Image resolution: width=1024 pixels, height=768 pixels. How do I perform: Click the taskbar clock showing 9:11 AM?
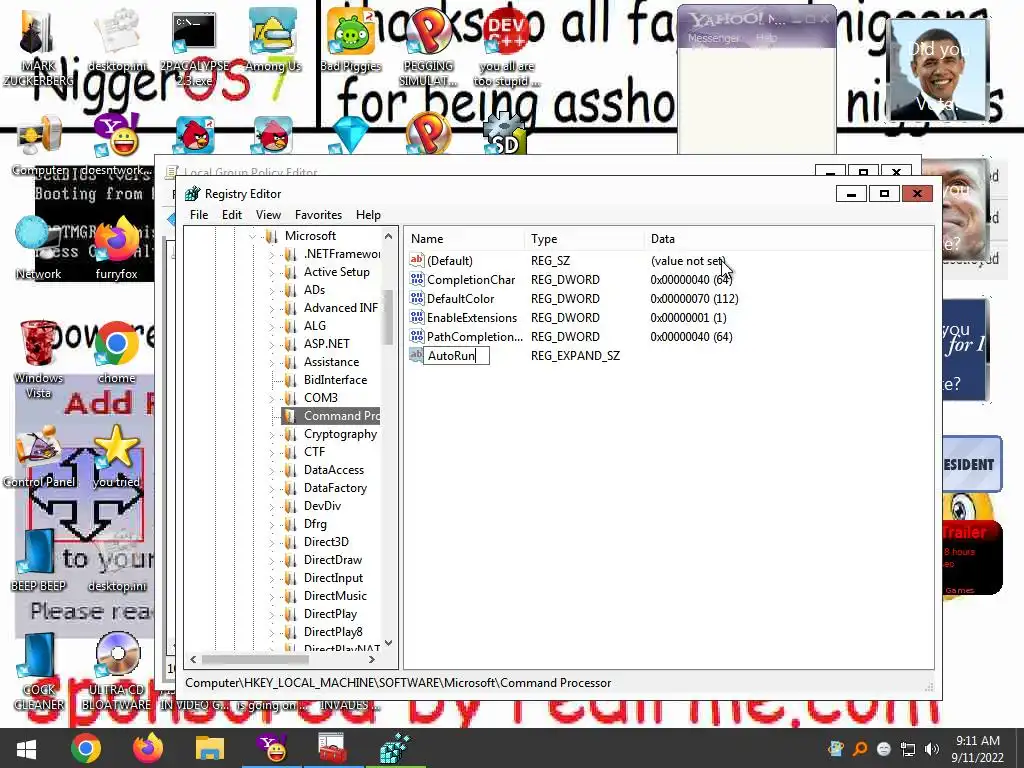[x=978, y=749]
